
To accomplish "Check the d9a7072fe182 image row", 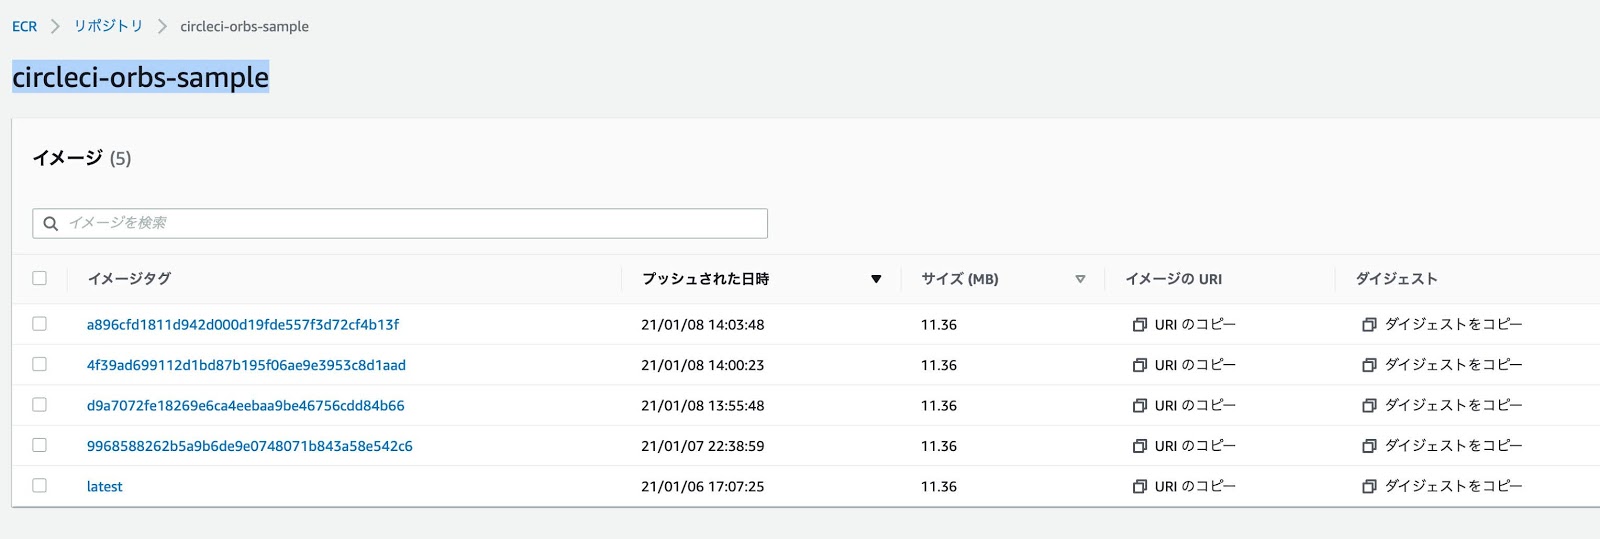I will tap(40, 405).
